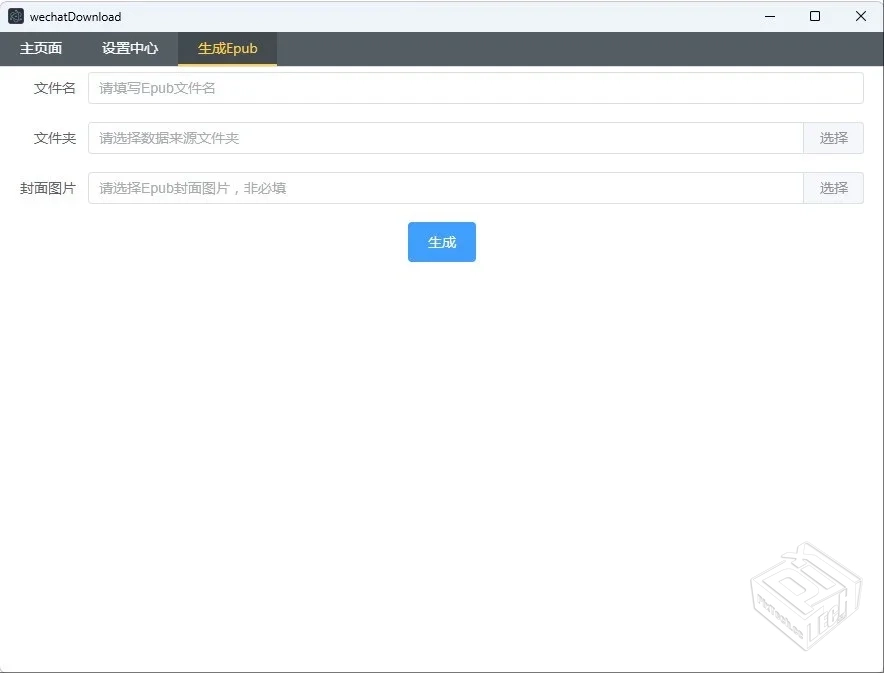The image size is (884, 673).
Task: Return to main page via 主页面
Action: (x=40, y=48)
